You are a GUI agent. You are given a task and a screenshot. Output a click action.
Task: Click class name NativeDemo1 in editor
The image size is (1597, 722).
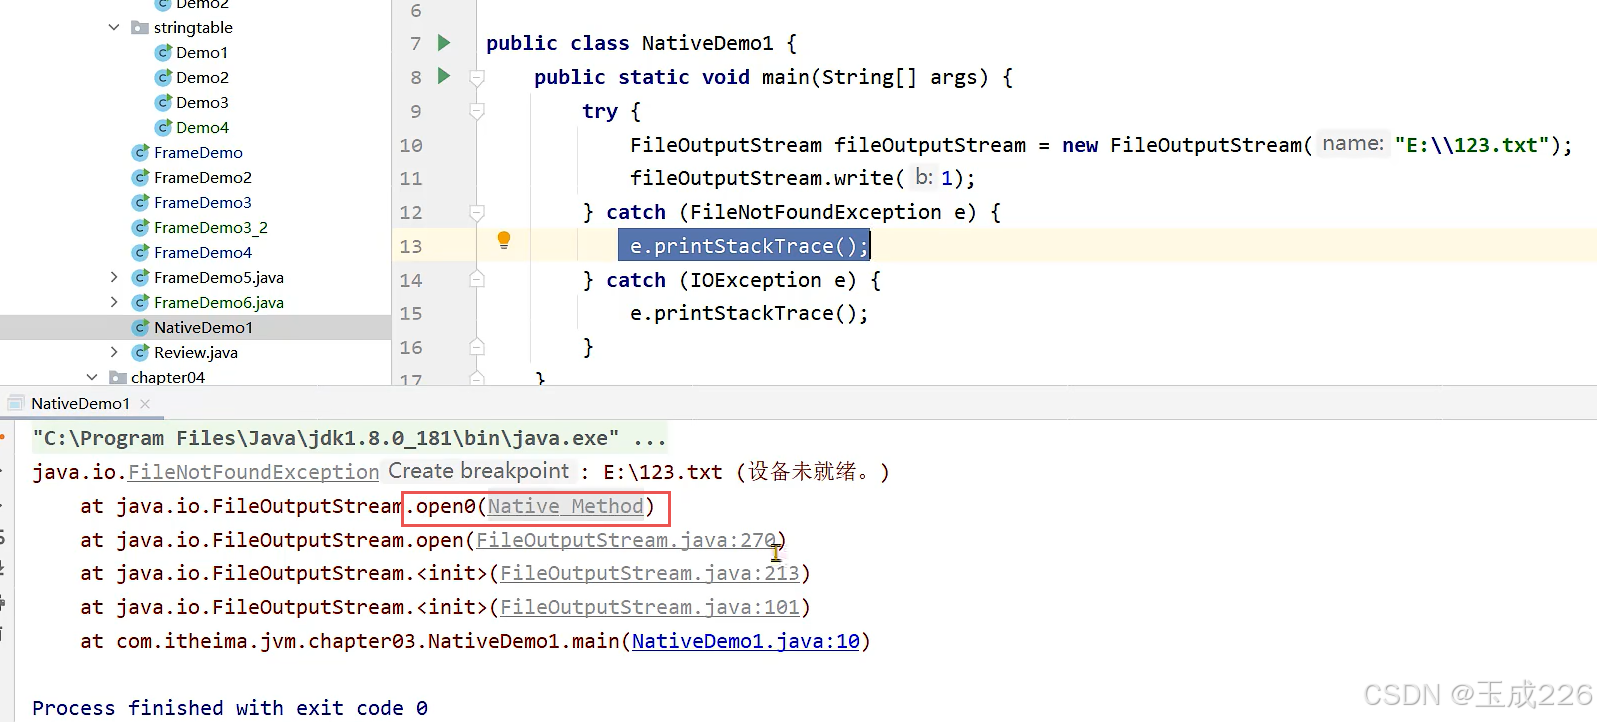[707, 43]
